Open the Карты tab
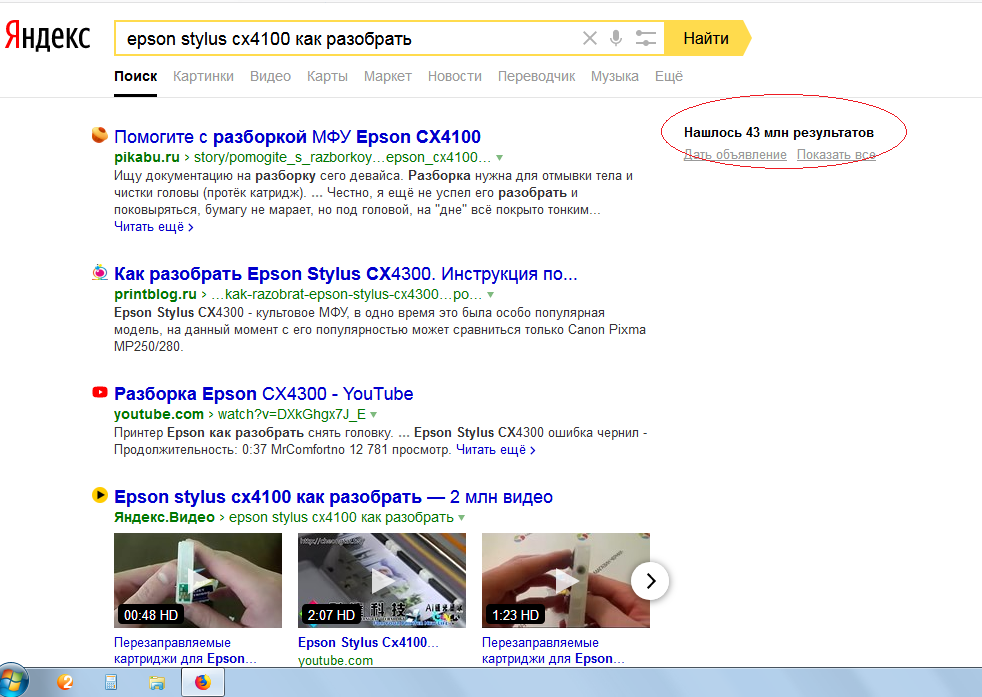The height and width of the screenshot is (697, 982). point(327,76)
